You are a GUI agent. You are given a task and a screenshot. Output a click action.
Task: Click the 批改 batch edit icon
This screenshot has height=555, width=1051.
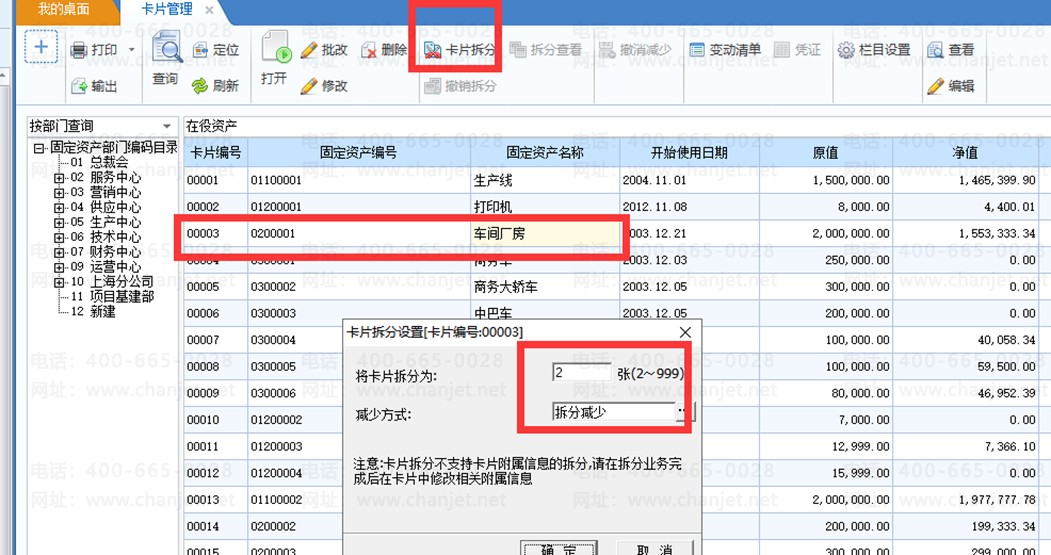tap(309, 50)
